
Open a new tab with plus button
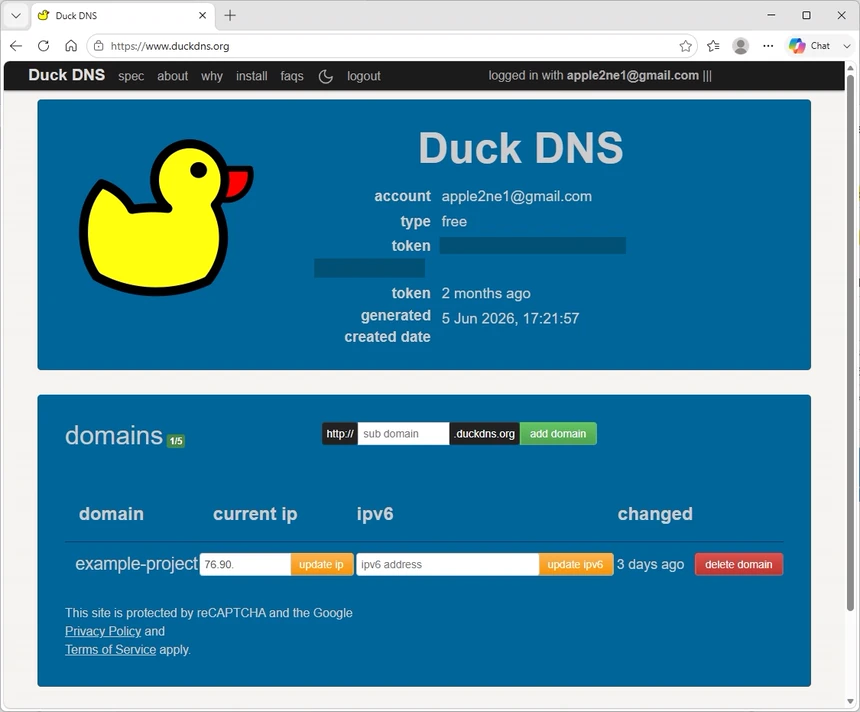coord(230,15)
